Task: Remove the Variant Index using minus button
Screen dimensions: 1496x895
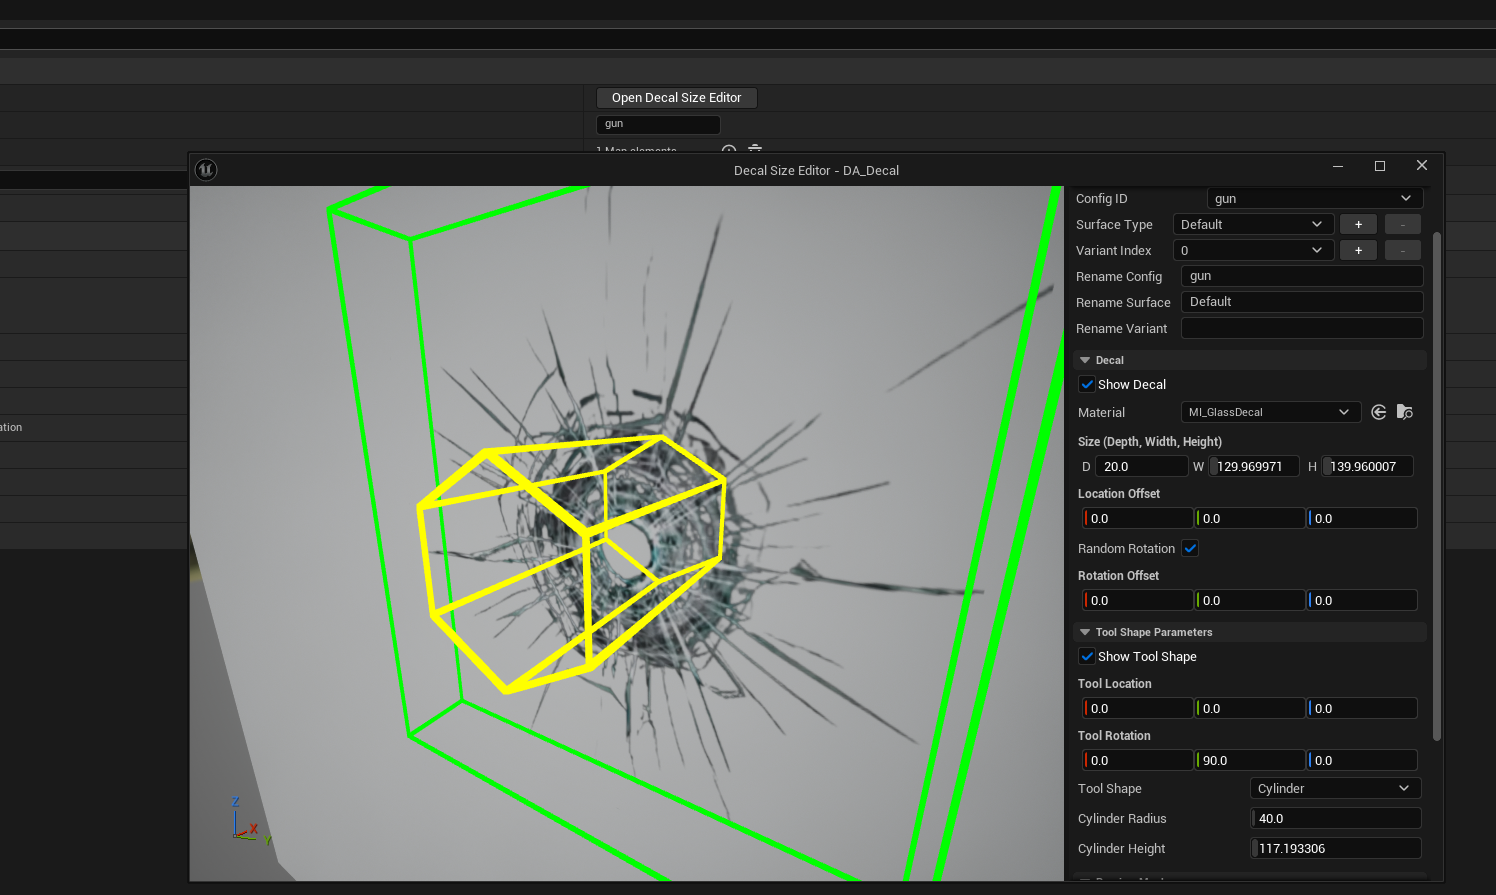Action: (1402, 251)
